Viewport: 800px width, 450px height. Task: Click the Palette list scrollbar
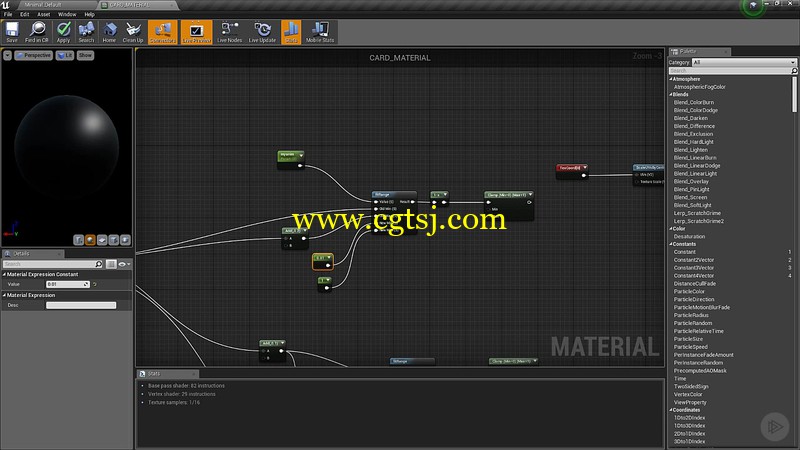(x=794, y=94)
